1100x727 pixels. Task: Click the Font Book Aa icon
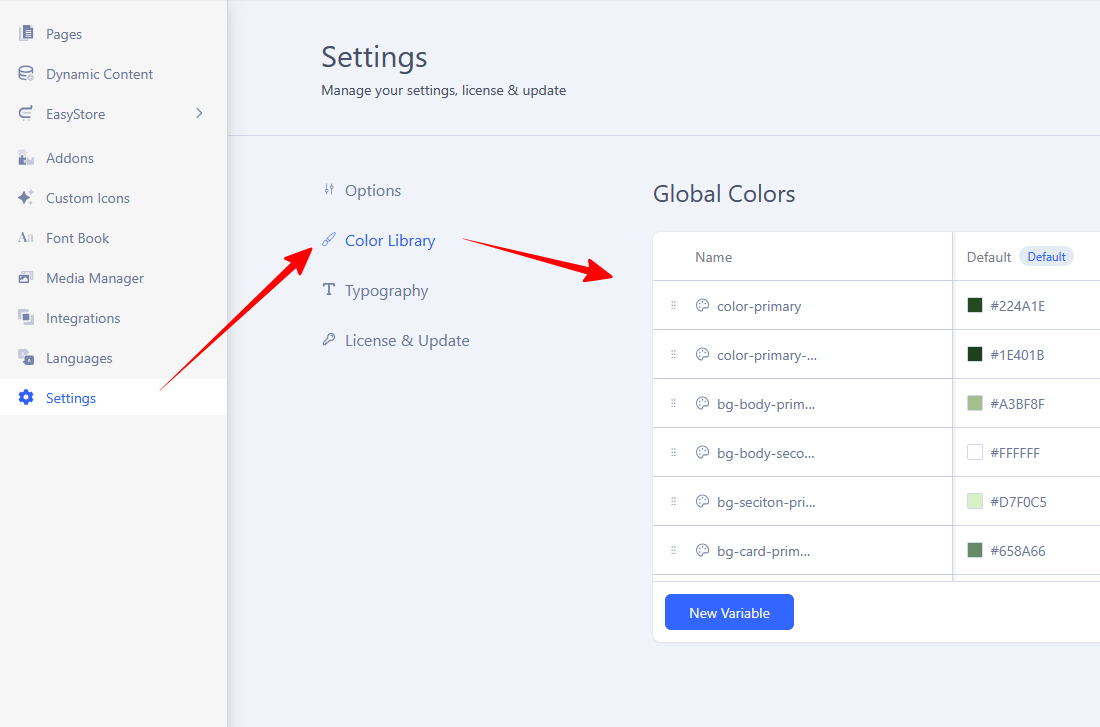click(26, 238)
